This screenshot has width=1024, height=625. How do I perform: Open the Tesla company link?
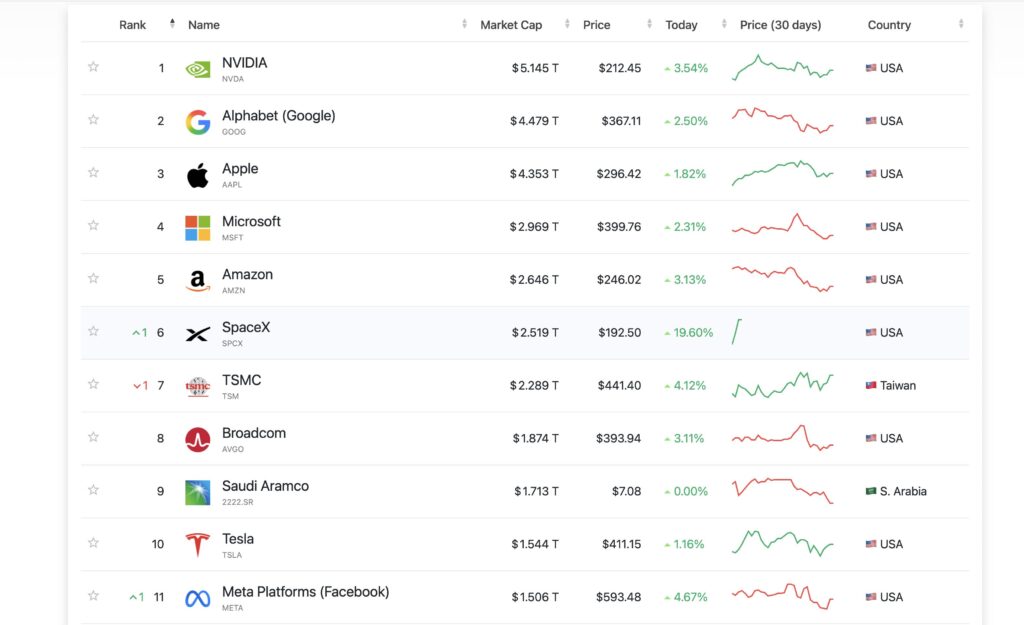coord(238,539)
